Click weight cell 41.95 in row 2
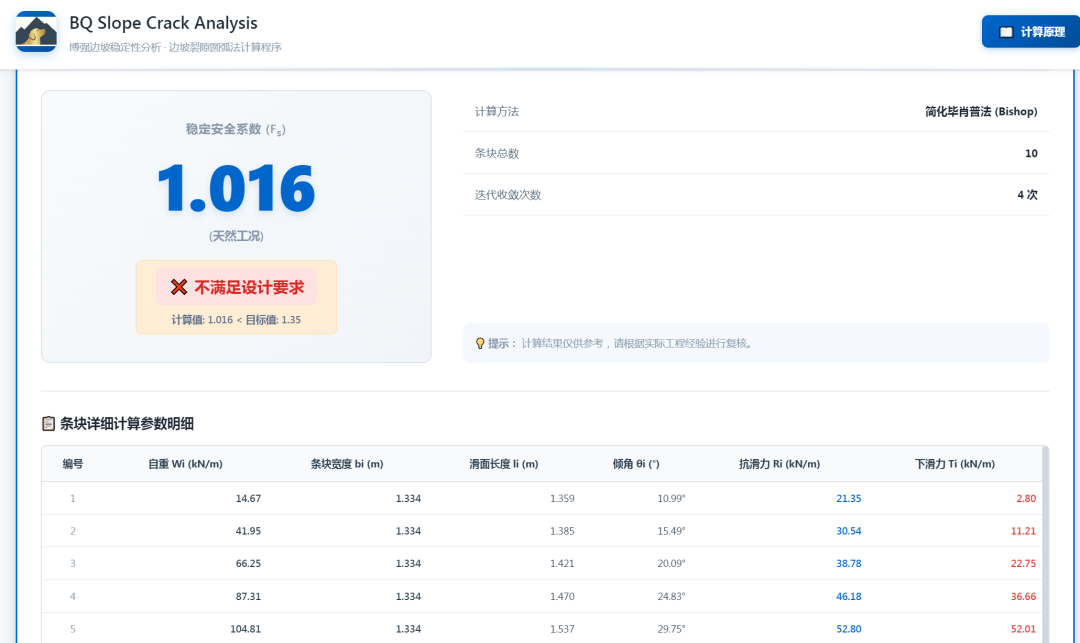Screen dimensions: 1080x643 pyautogui.click(x=248, y=531)
